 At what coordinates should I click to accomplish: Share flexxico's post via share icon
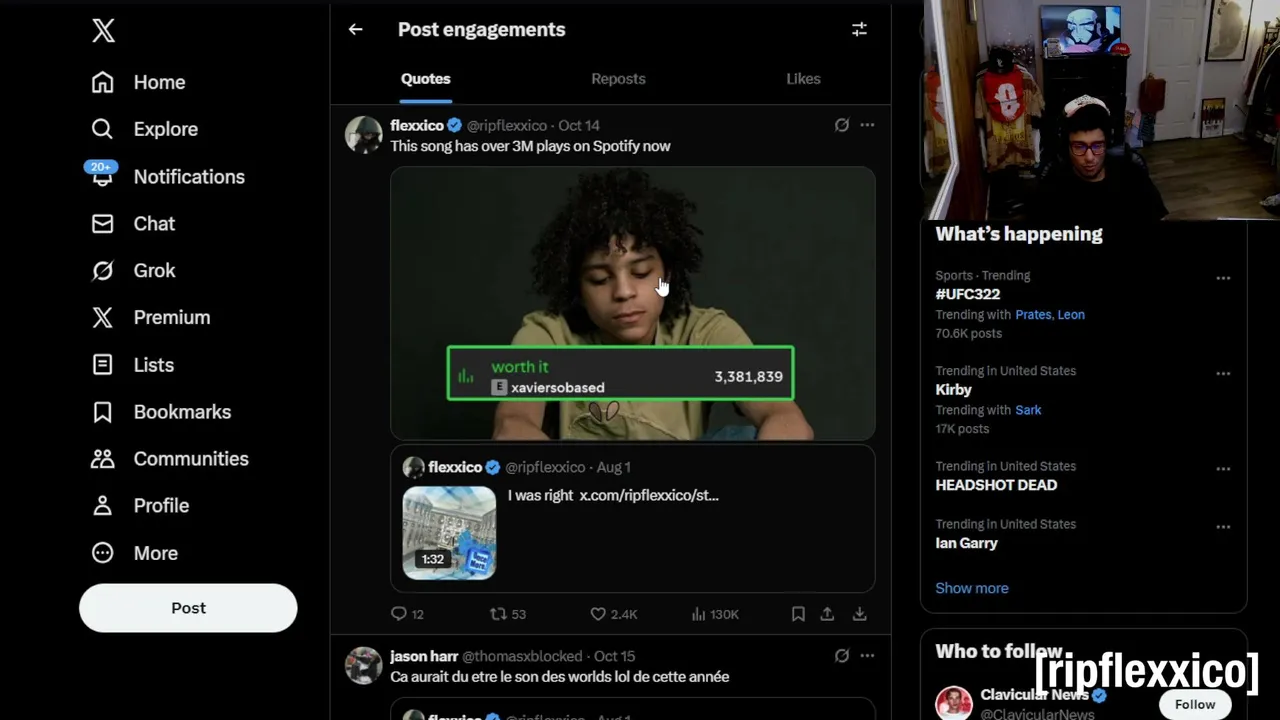click(827, 614)
